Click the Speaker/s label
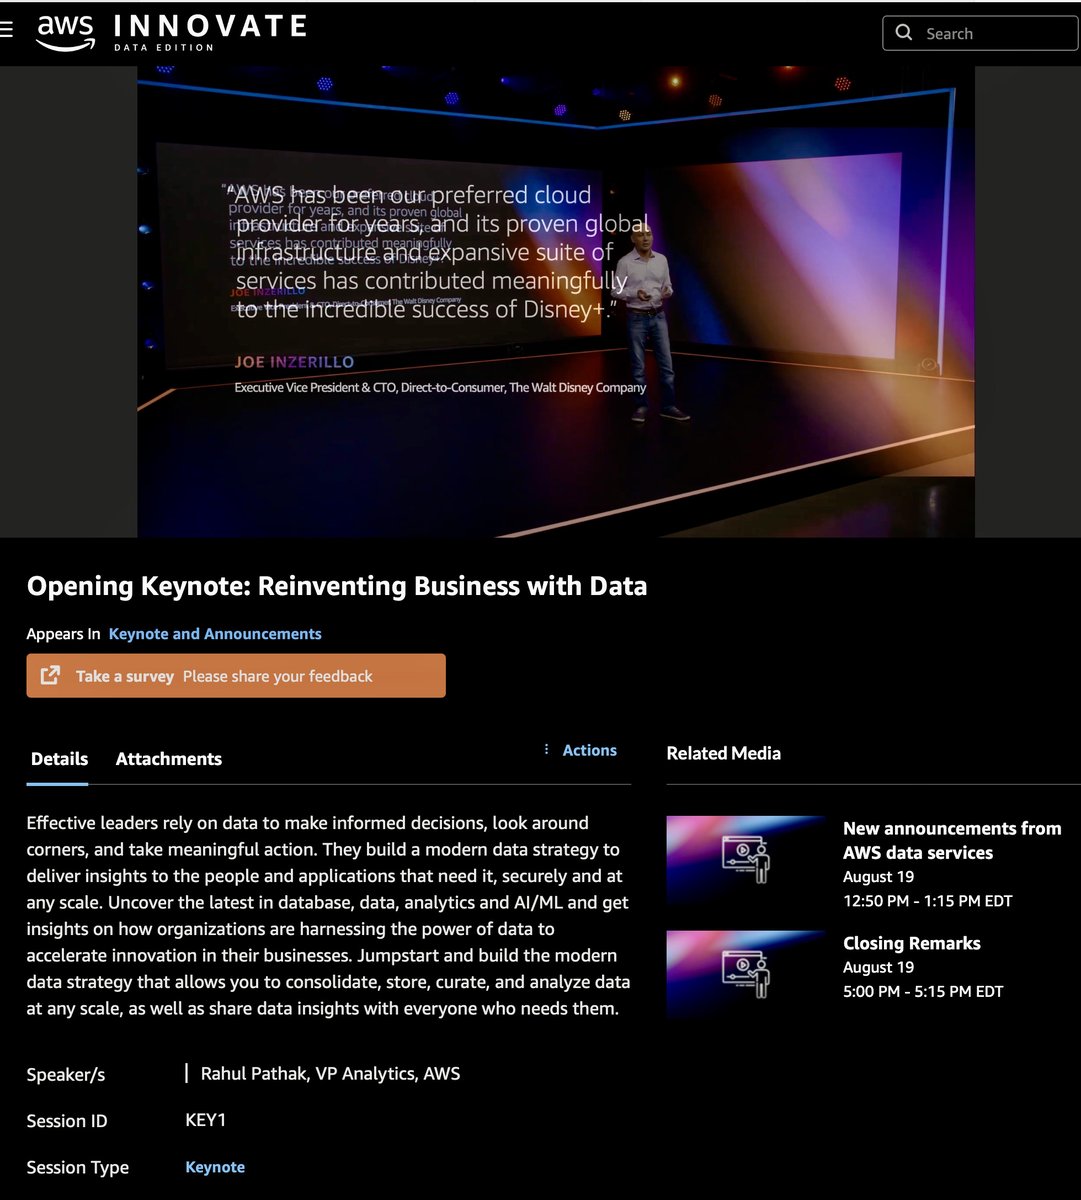This screenshot has width=1081, height=1200. tap(66, 1075)
